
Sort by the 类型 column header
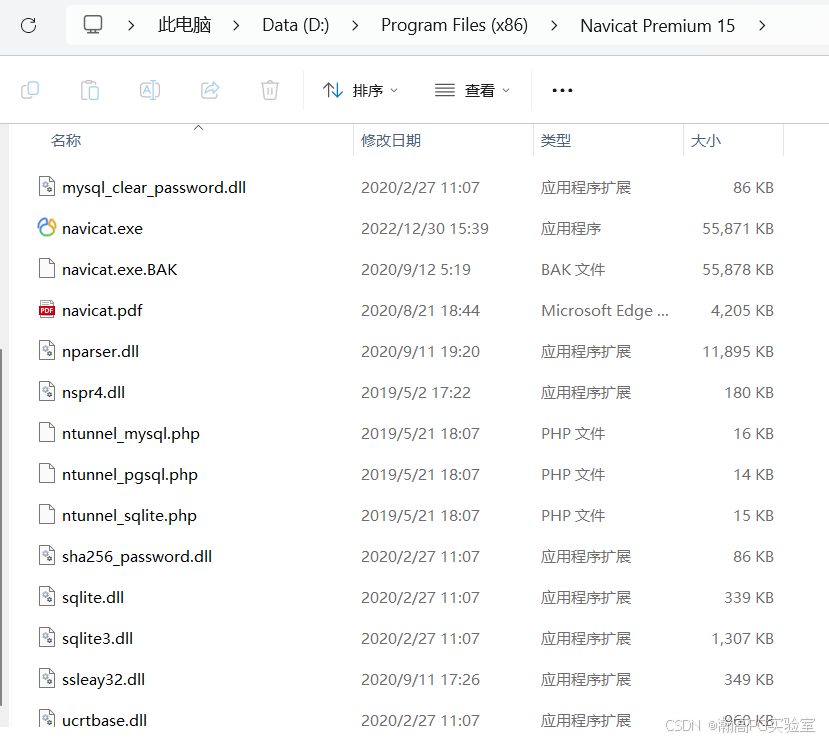pos(556,141)
